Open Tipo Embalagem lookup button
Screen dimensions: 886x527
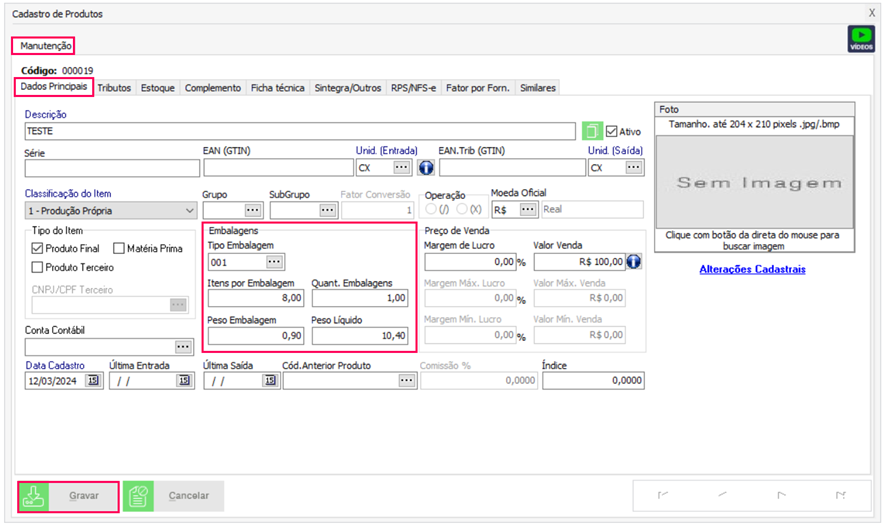coord(274,262)
